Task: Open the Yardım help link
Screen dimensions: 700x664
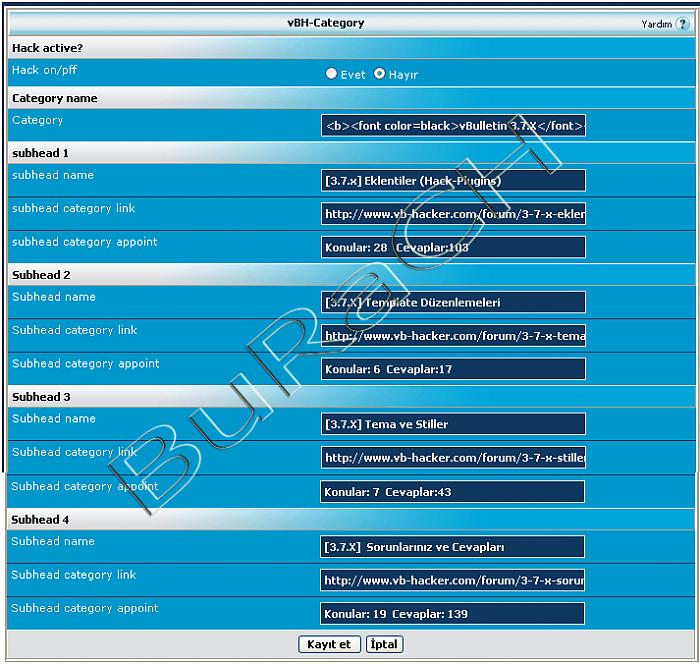Action: coord(656,24)
